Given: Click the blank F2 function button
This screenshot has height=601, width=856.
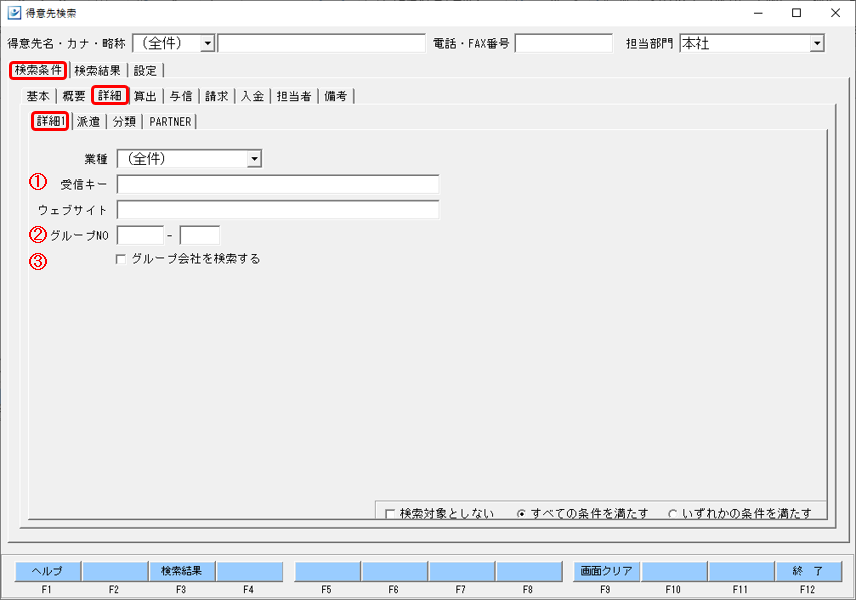Looking at the screenshot, I should click(115, 571).
